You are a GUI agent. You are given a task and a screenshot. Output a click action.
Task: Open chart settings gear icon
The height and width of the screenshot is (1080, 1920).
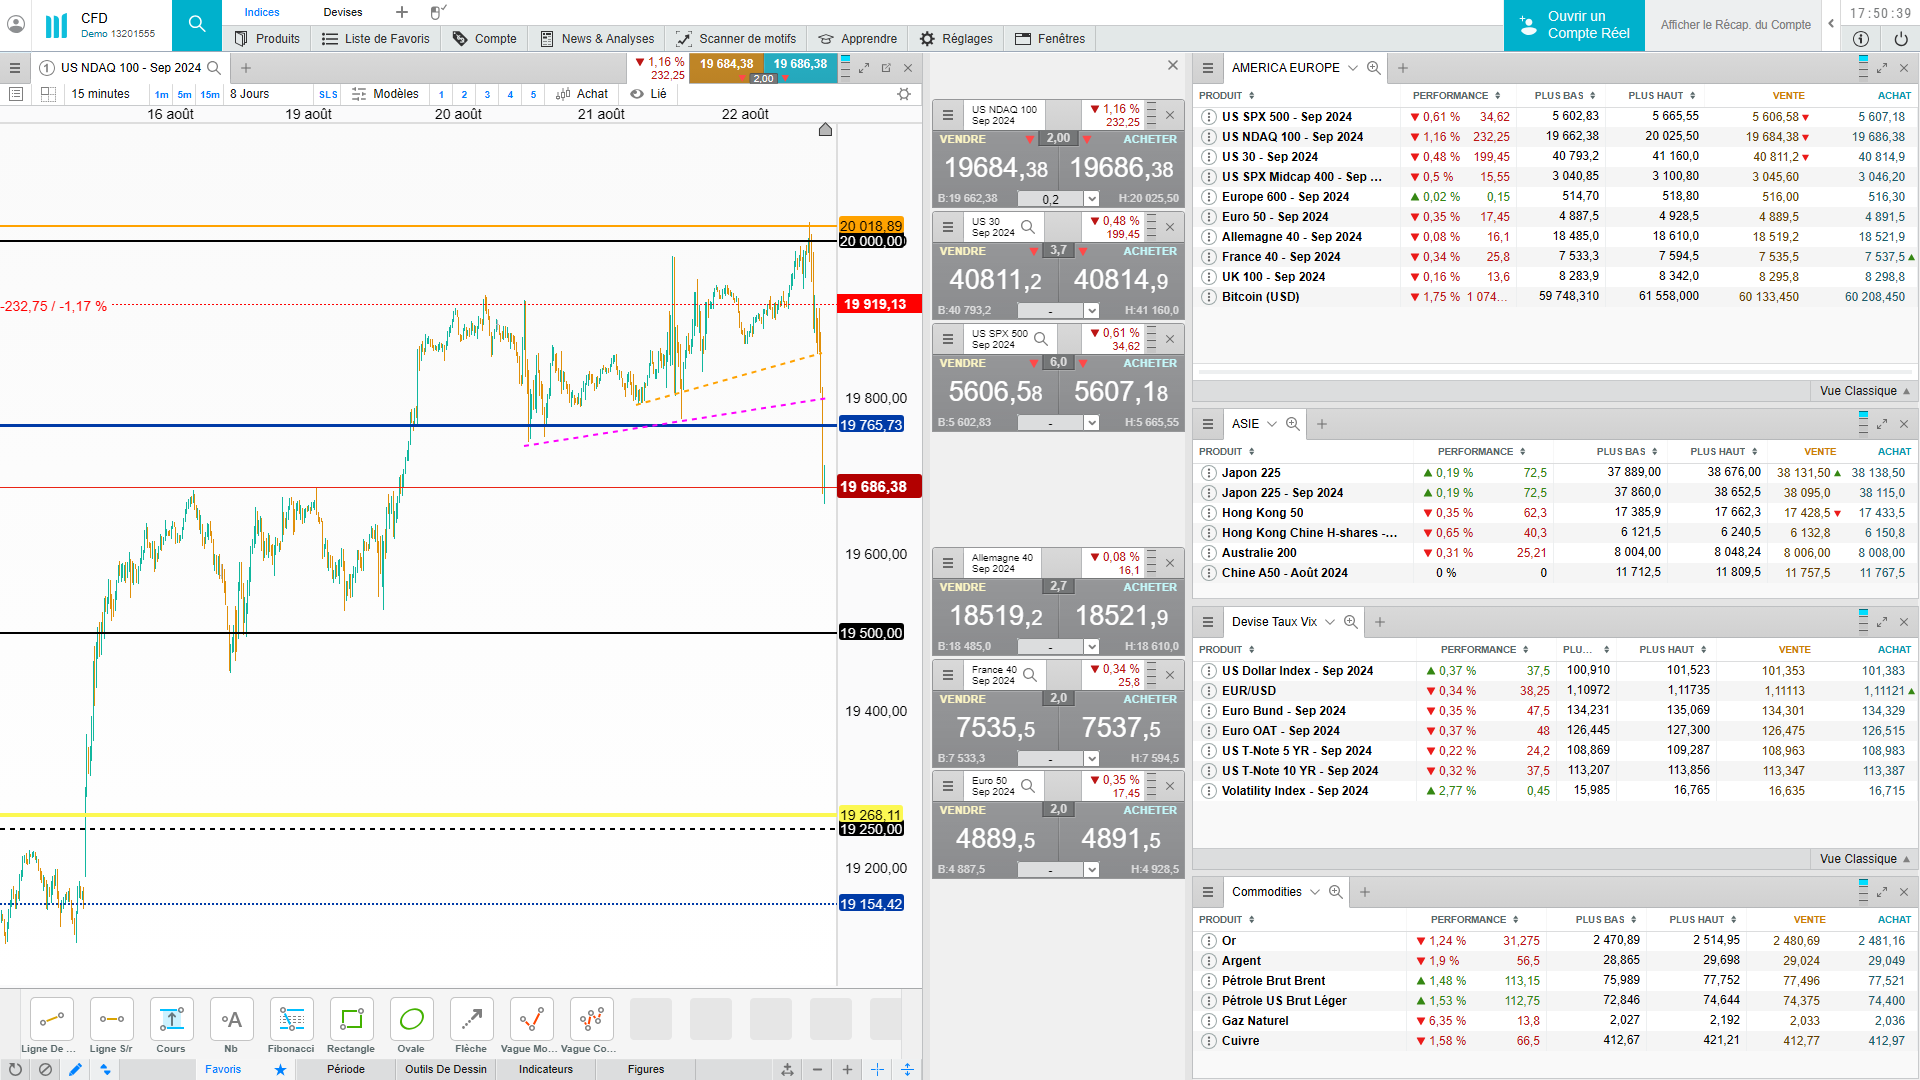point(904,94)
